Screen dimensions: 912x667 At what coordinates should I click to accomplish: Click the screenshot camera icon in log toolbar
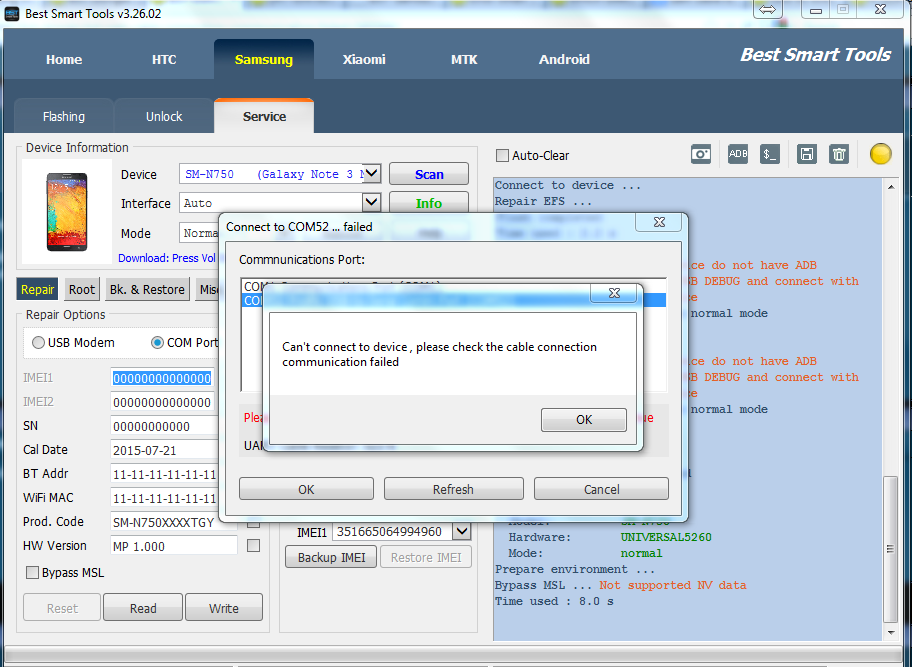click(700, 154)
